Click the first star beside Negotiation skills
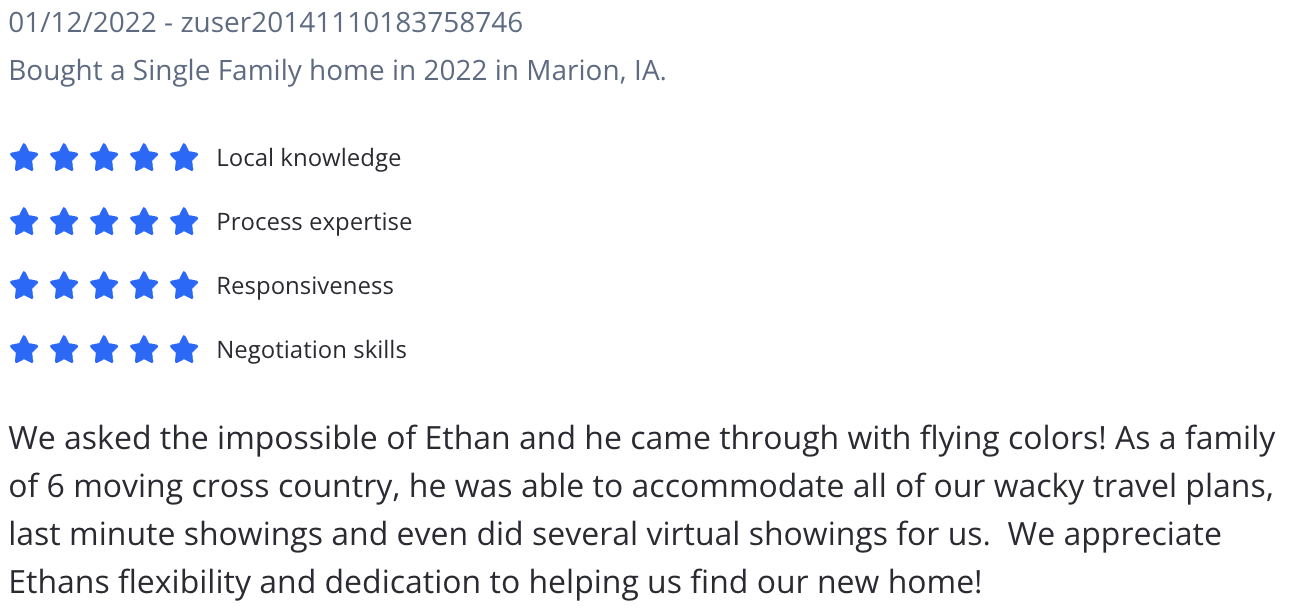 coord(24,350)
